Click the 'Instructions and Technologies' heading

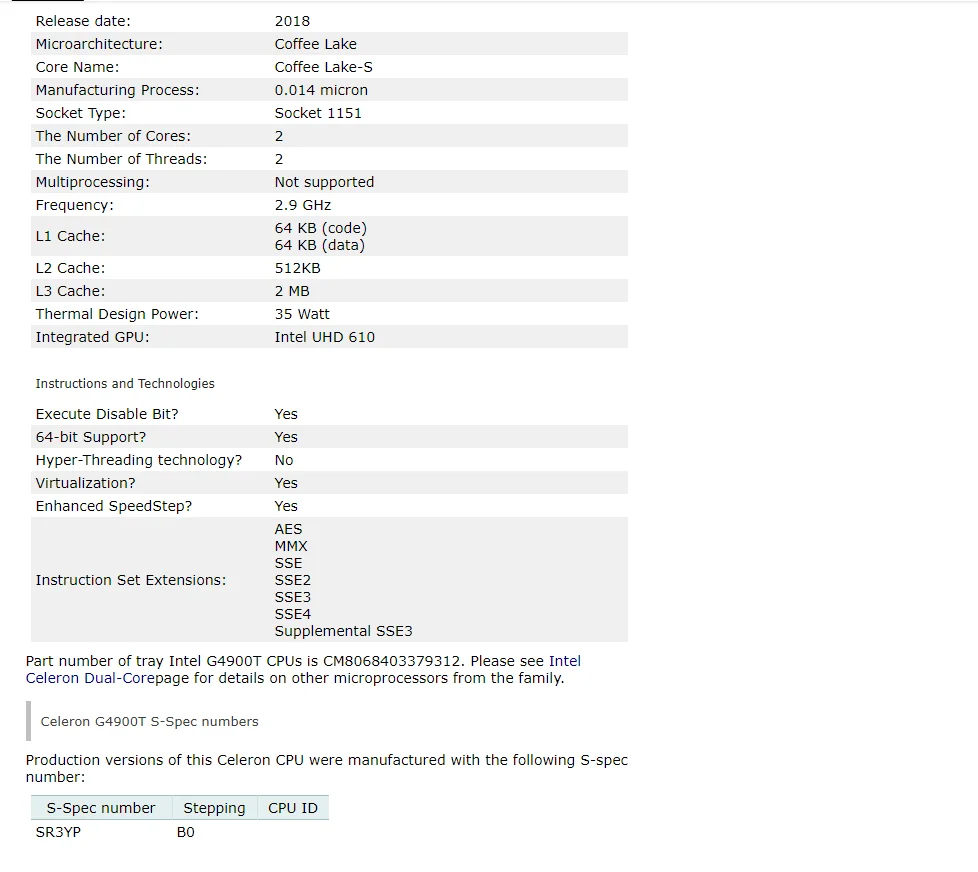click(125, 384)
